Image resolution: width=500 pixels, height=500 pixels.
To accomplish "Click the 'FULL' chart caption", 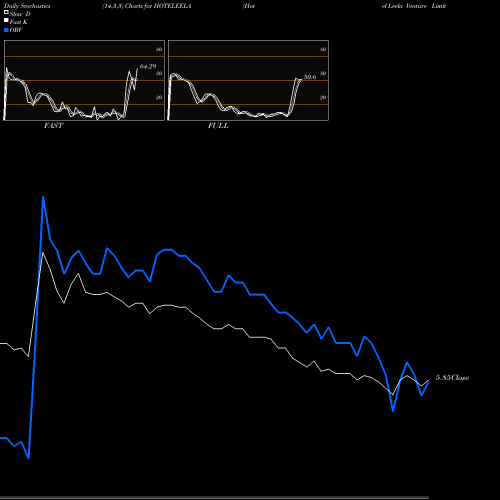I will point(218,126).
